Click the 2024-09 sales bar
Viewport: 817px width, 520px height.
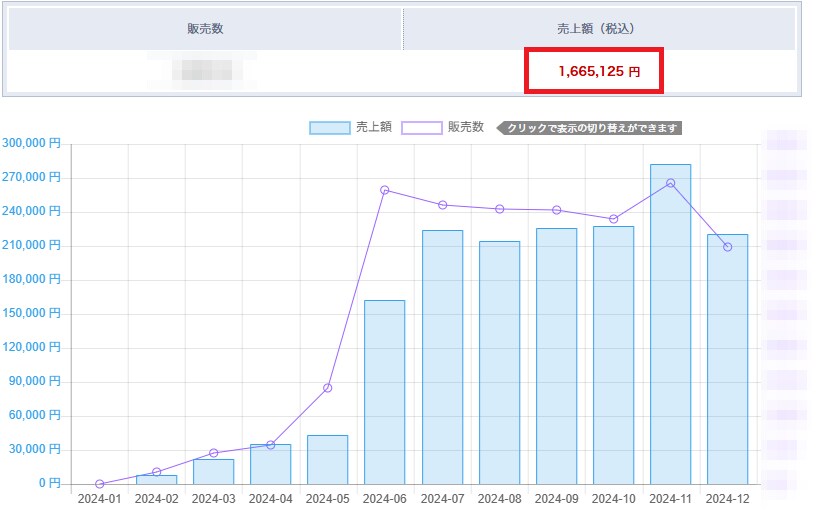tap(556, 356)
